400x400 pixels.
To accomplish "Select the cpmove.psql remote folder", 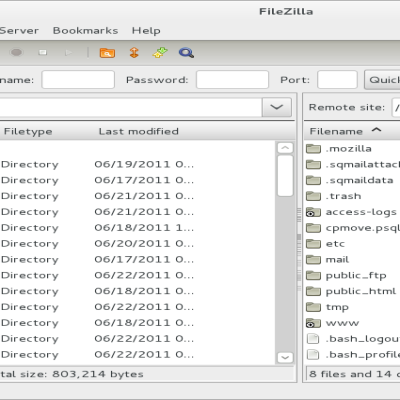I will (x=353, y=228).
